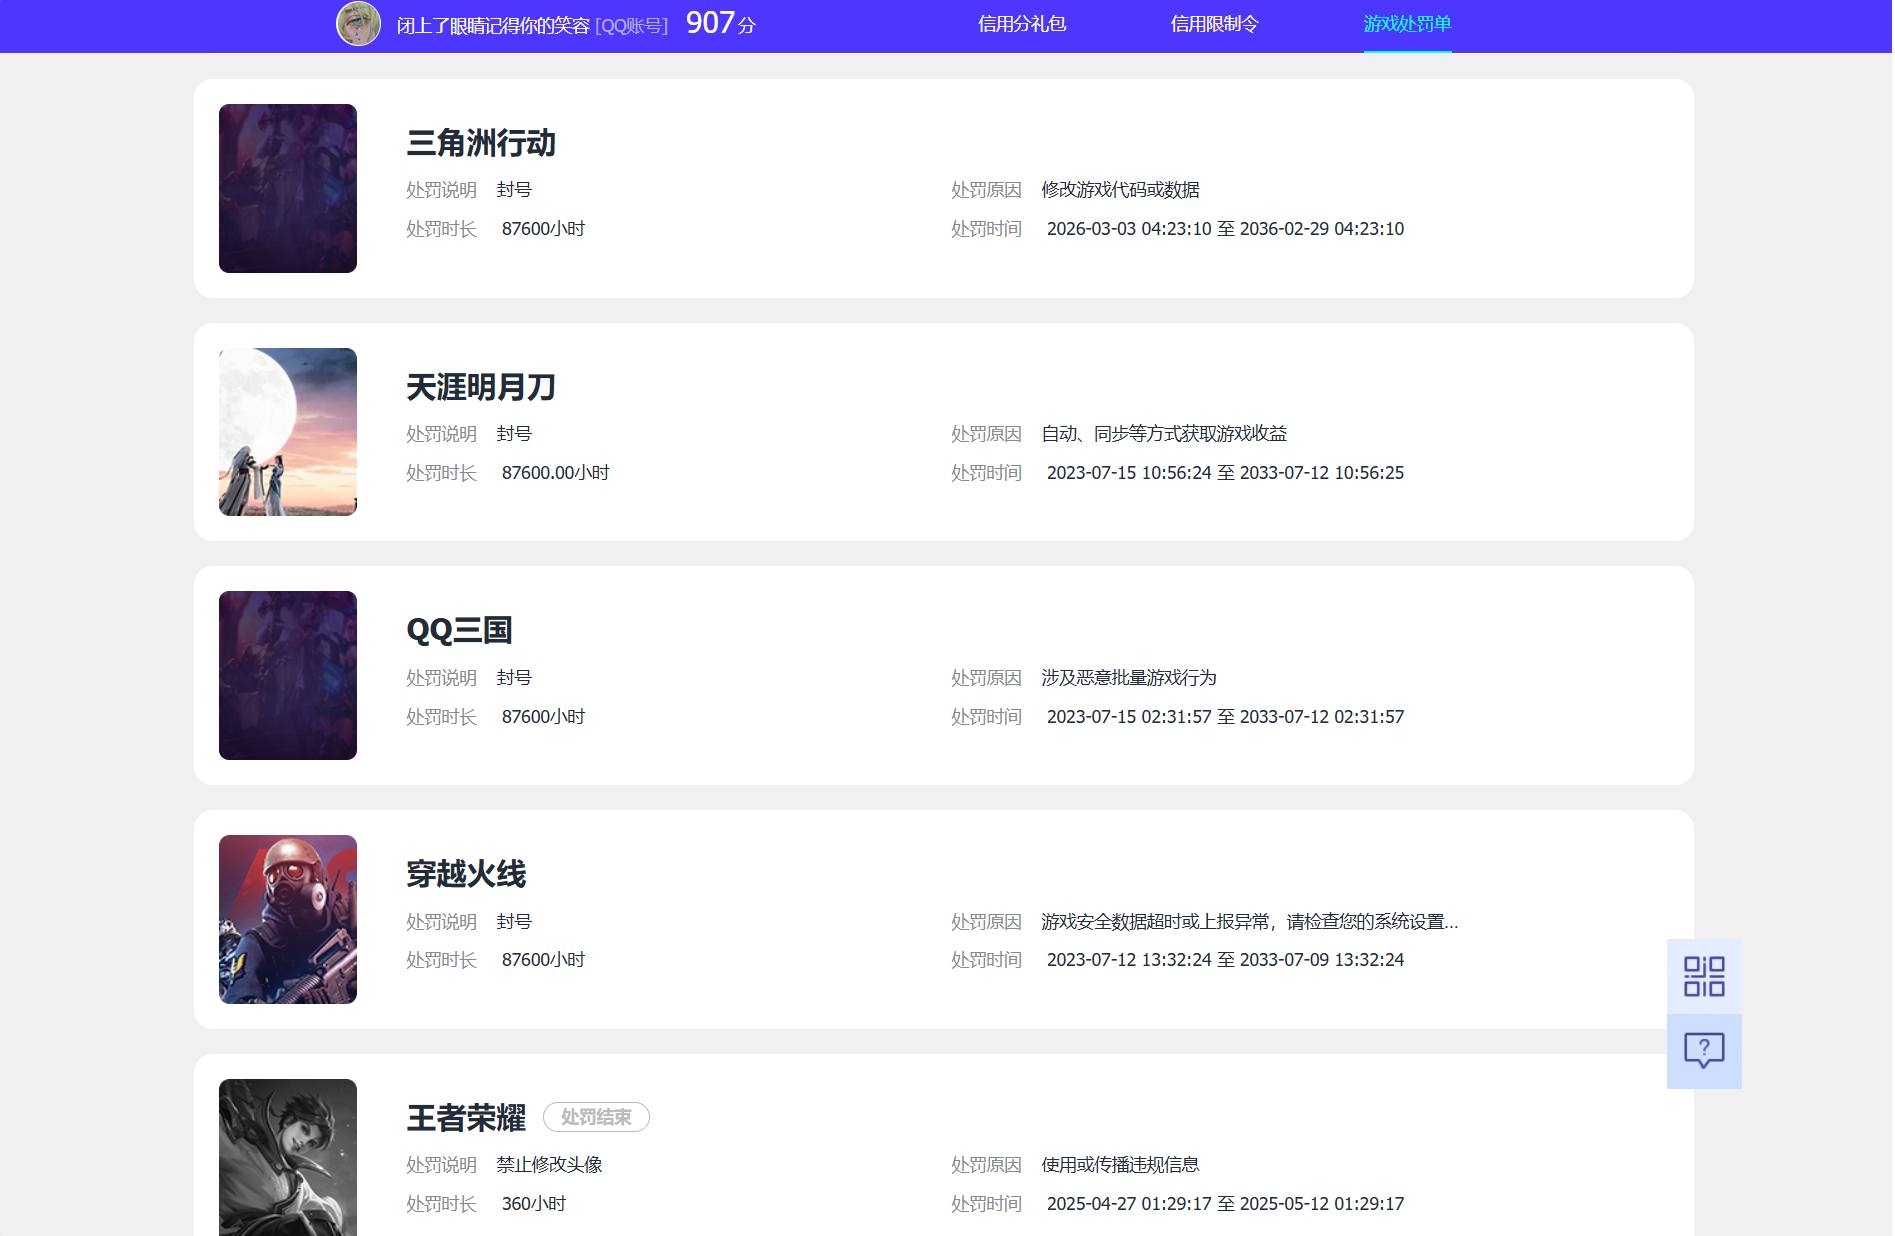Screen dimensions: 1895x1236
Task: Open the 王者荣耀 grayscale cover thumbnail
Action: [288, 1158]
